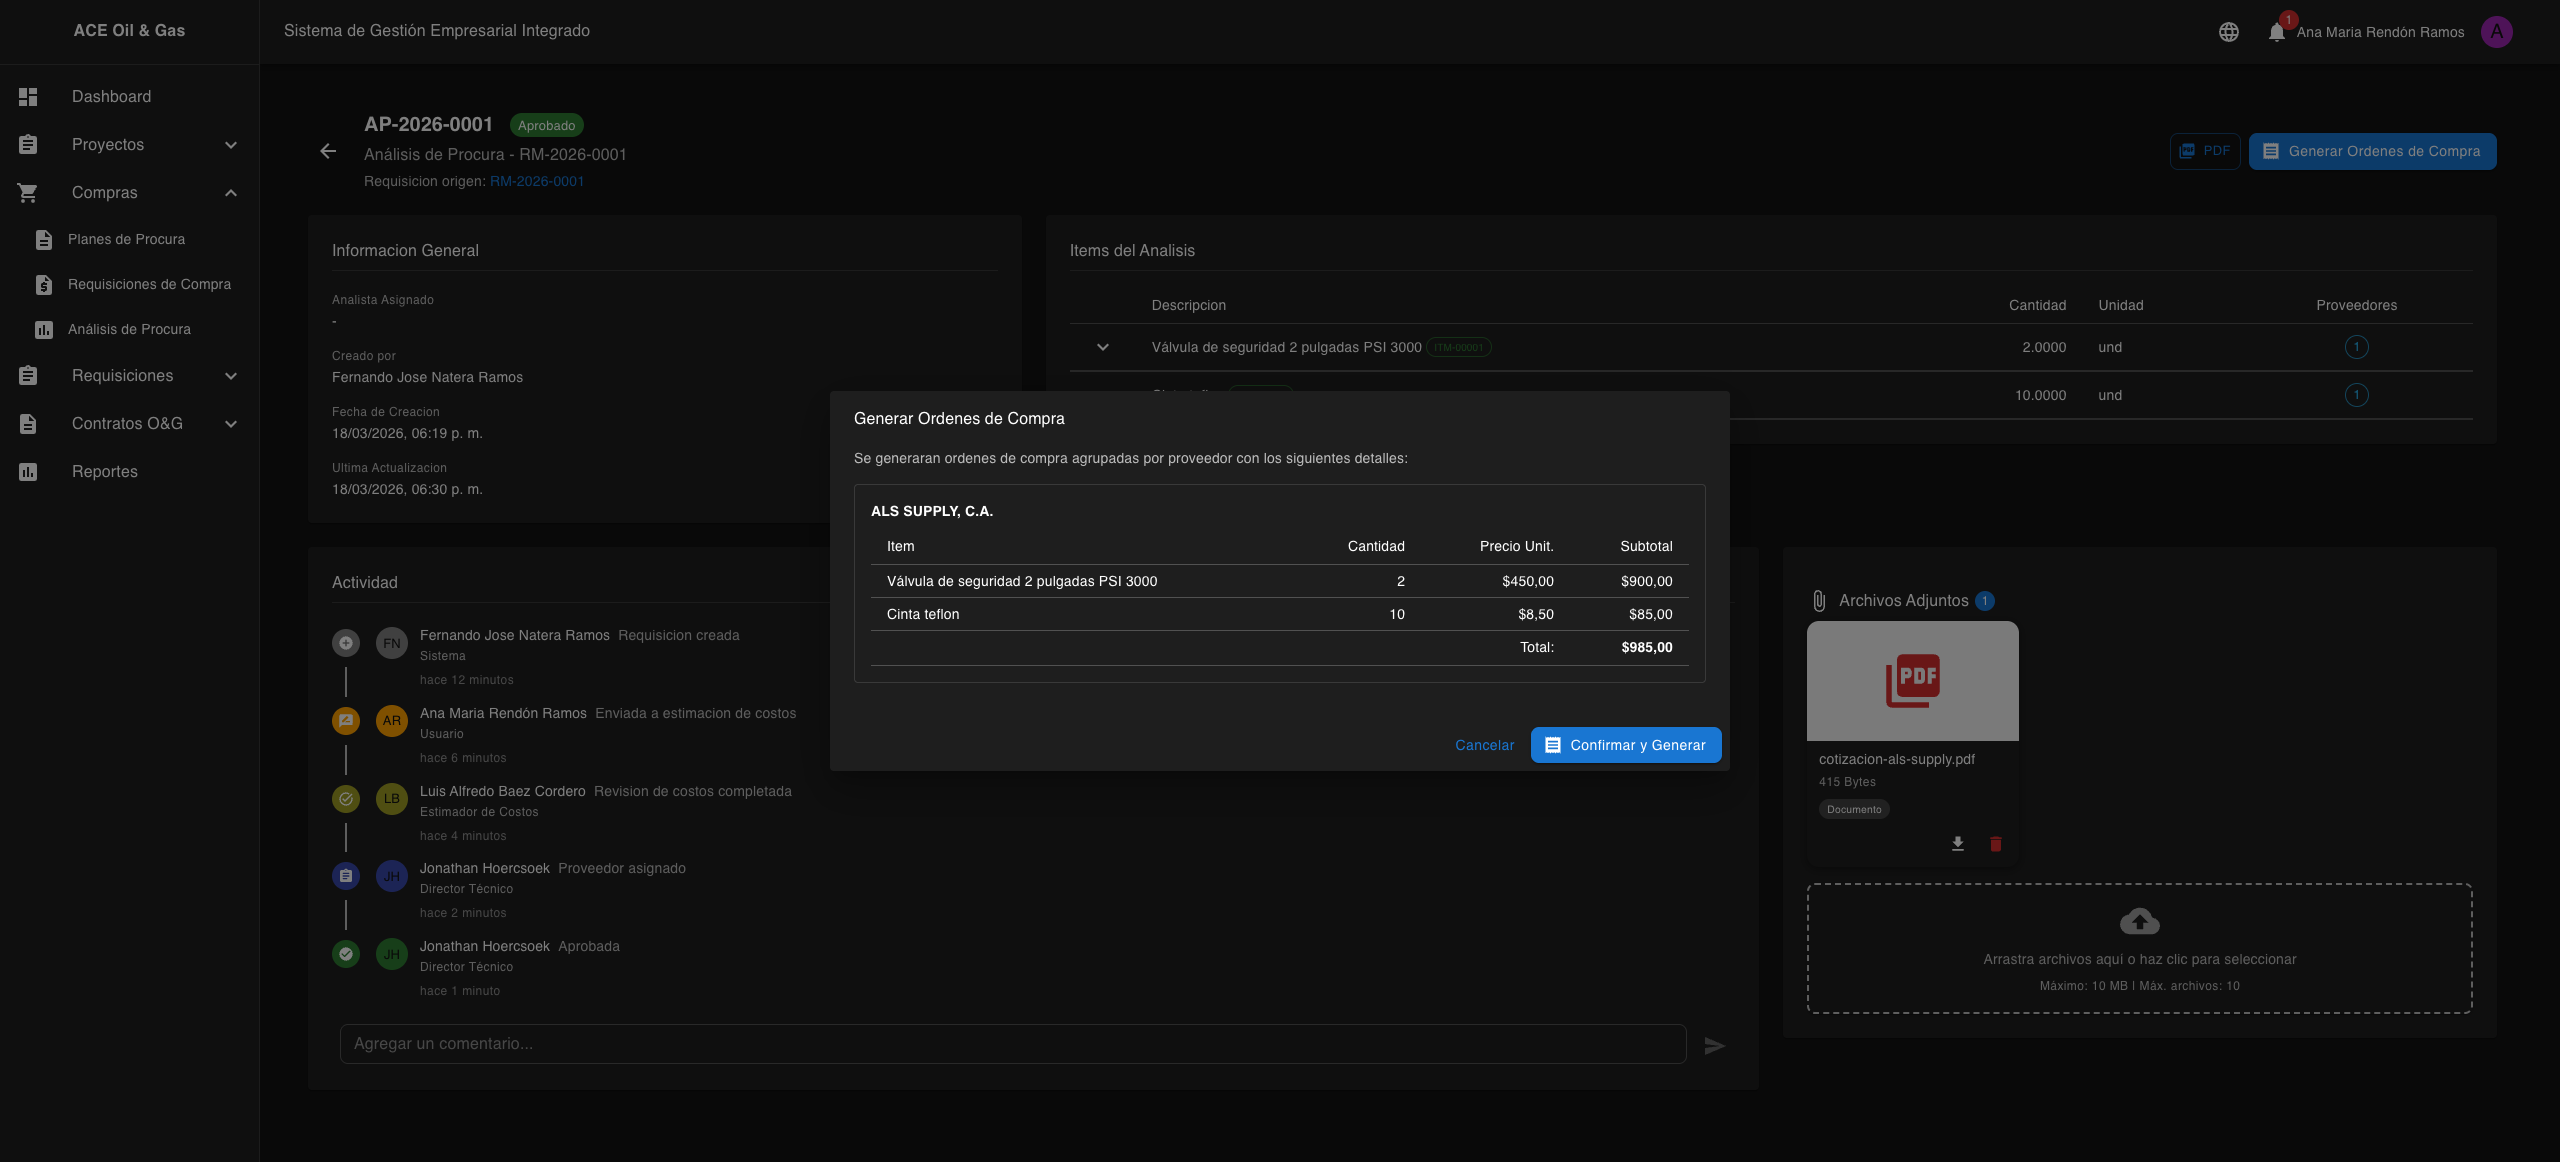
Task: Click the language globe icon
Action: click(x=2228, y=32)
